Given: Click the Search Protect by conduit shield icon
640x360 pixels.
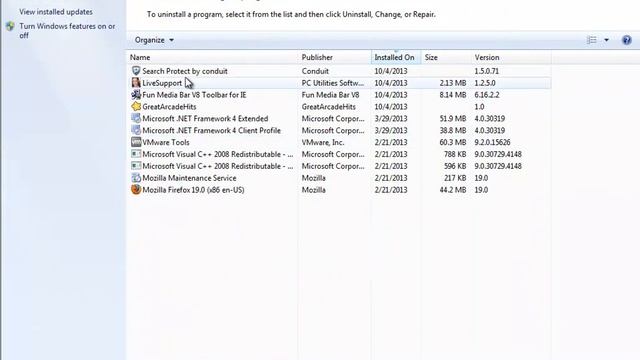Looking at the screenshot, I should [136, 71].
